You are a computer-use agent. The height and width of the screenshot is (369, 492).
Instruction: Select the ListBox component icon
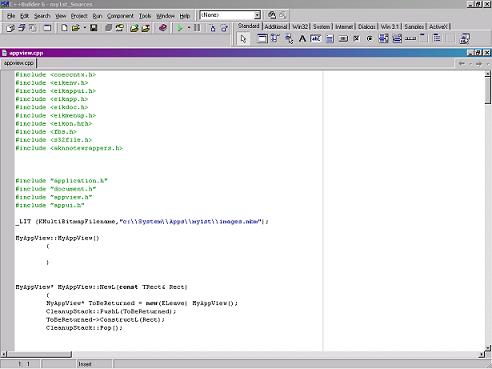coord(383,39)
